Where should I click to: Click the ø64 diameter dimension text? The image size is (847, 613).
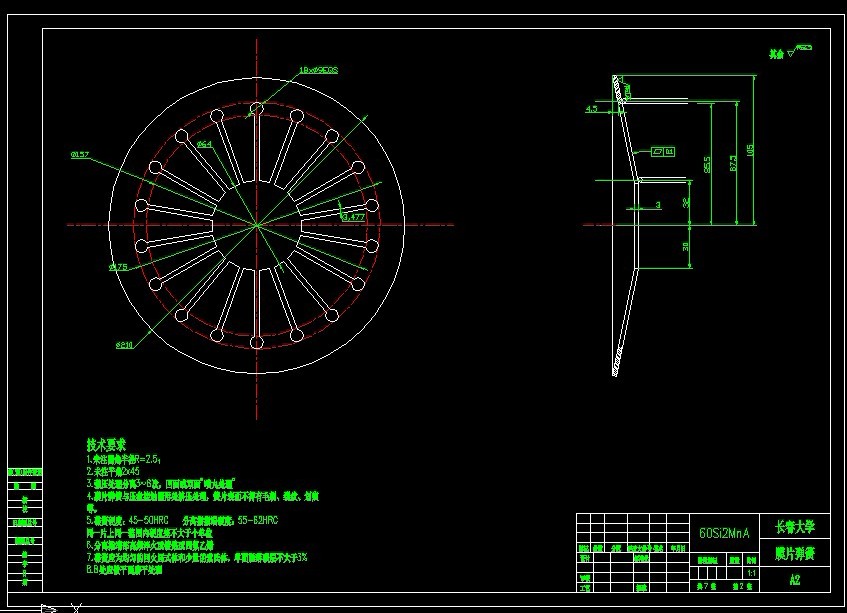(x=205, y=144)
